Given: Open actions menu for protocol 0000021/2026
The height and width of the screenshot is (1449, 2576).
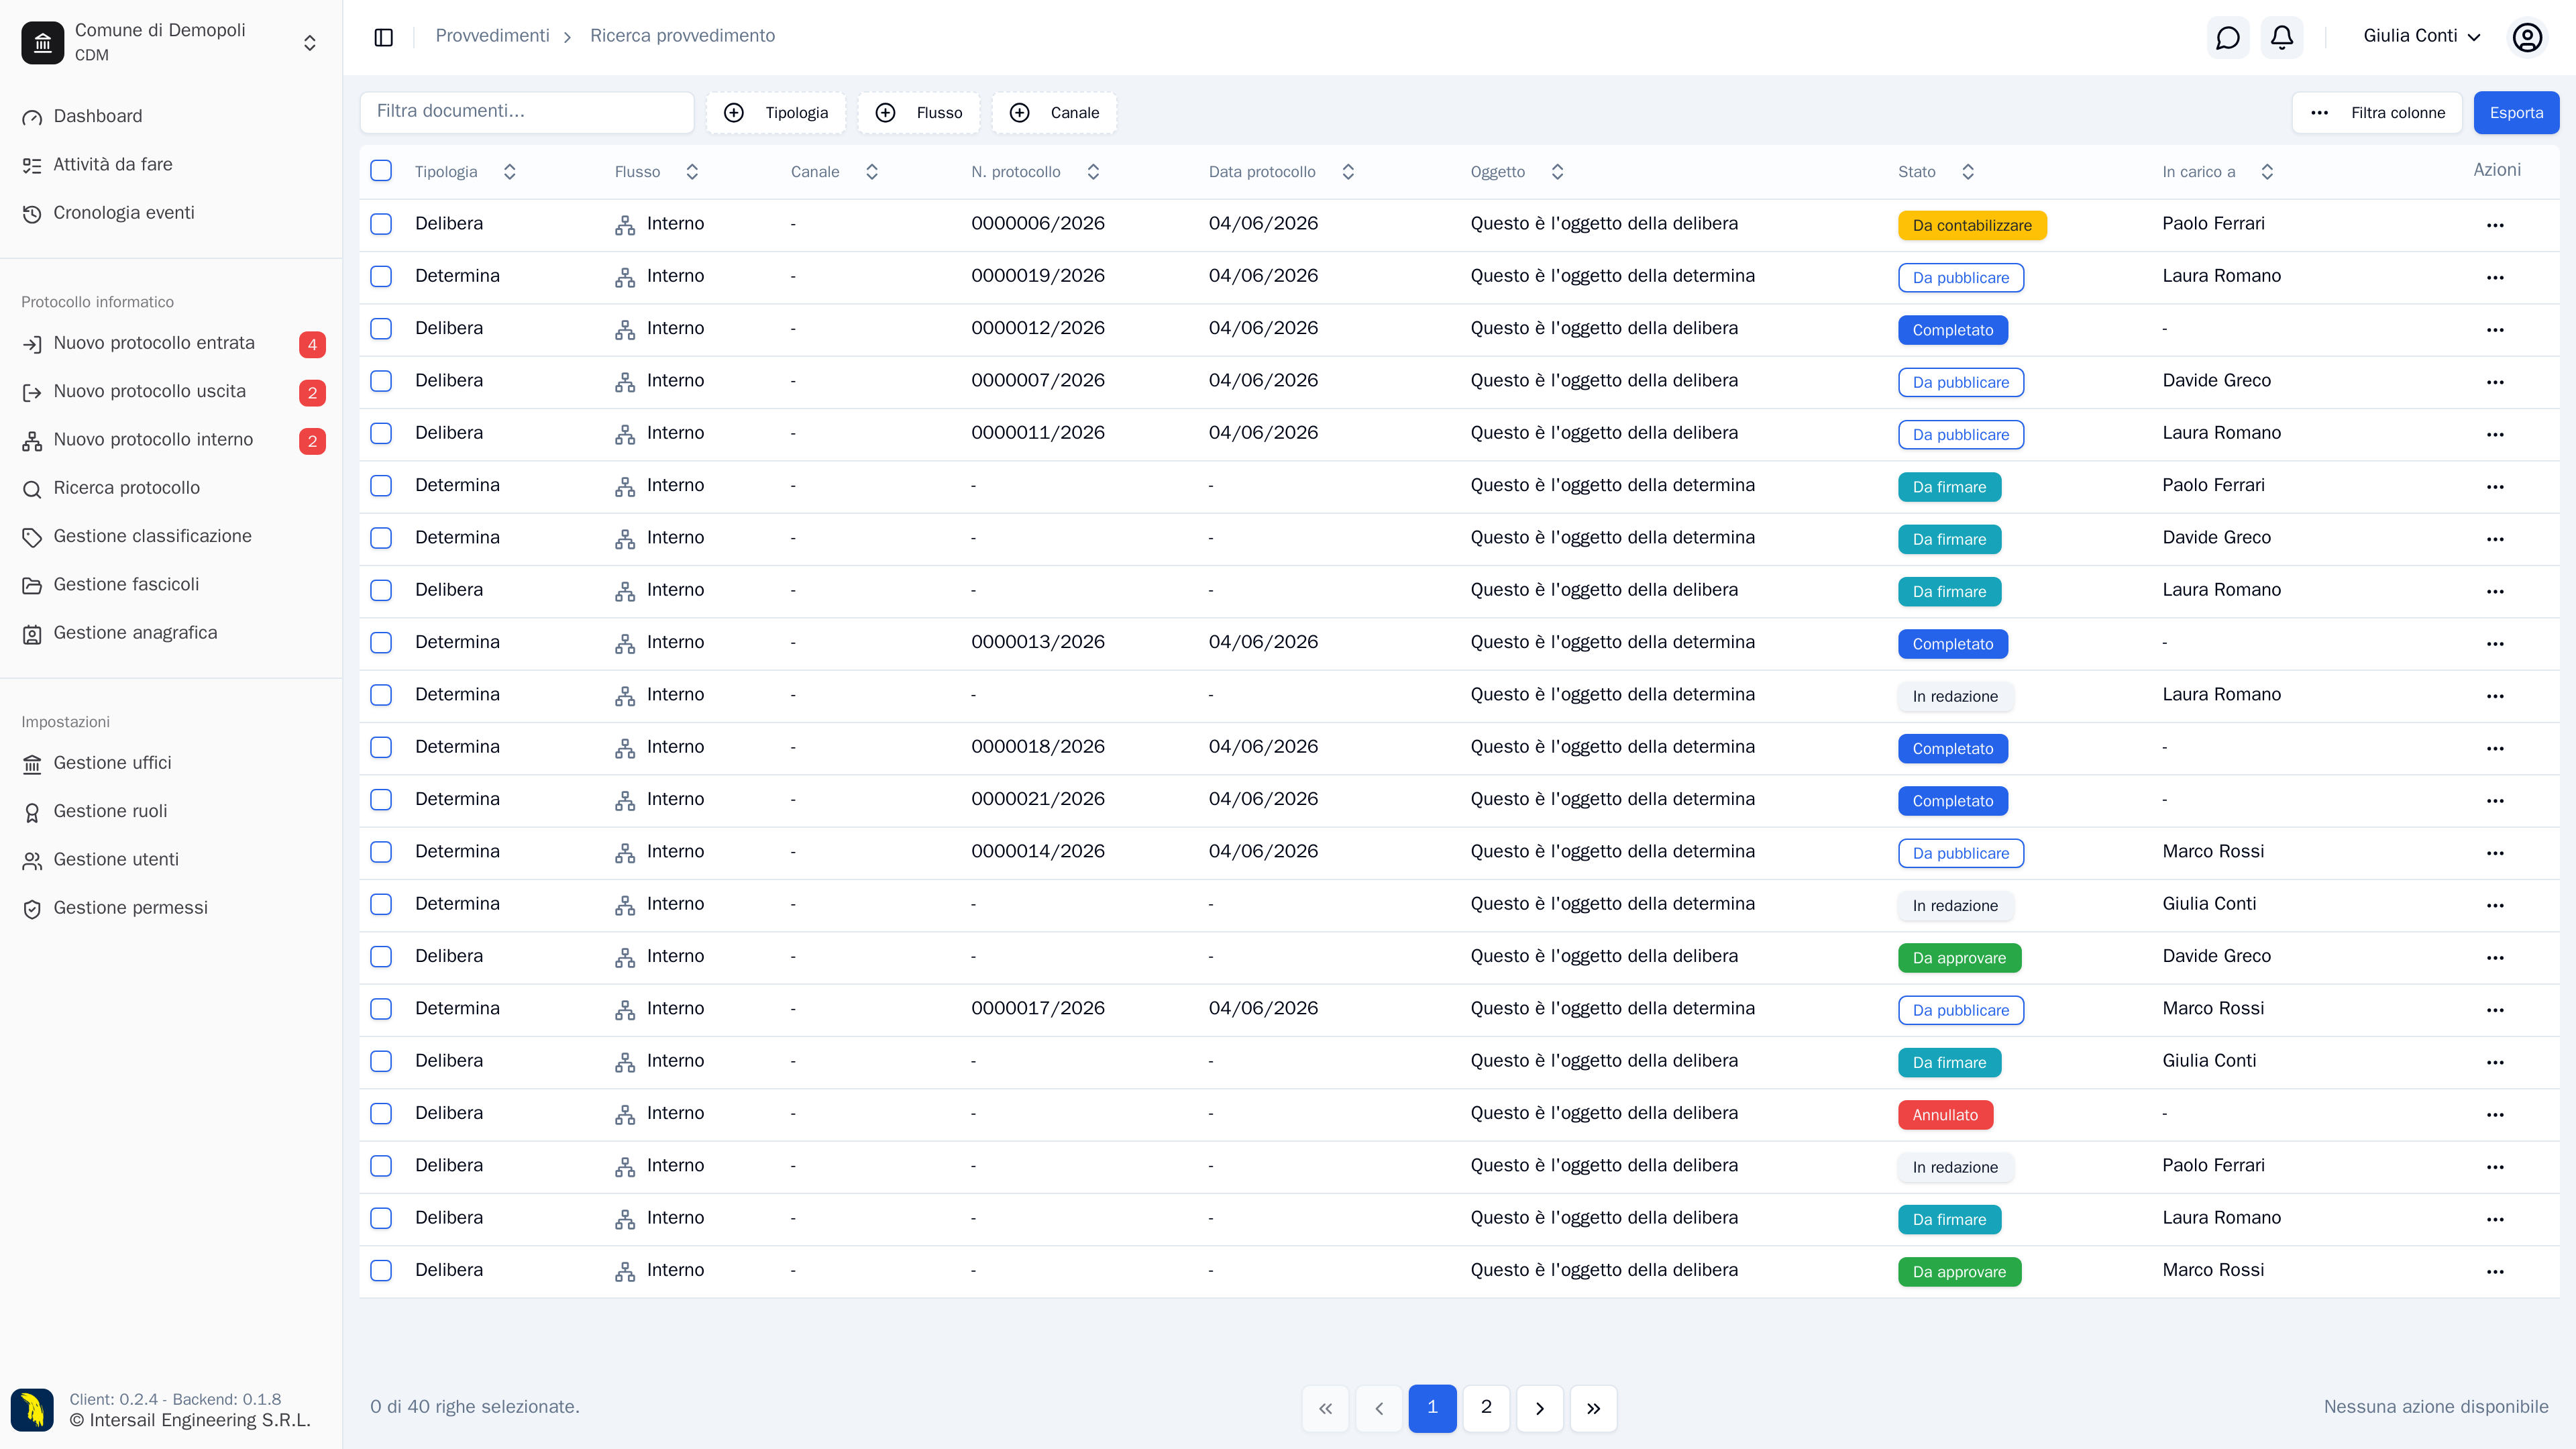Looking at the screenshot, I should tap(2495, 801).
